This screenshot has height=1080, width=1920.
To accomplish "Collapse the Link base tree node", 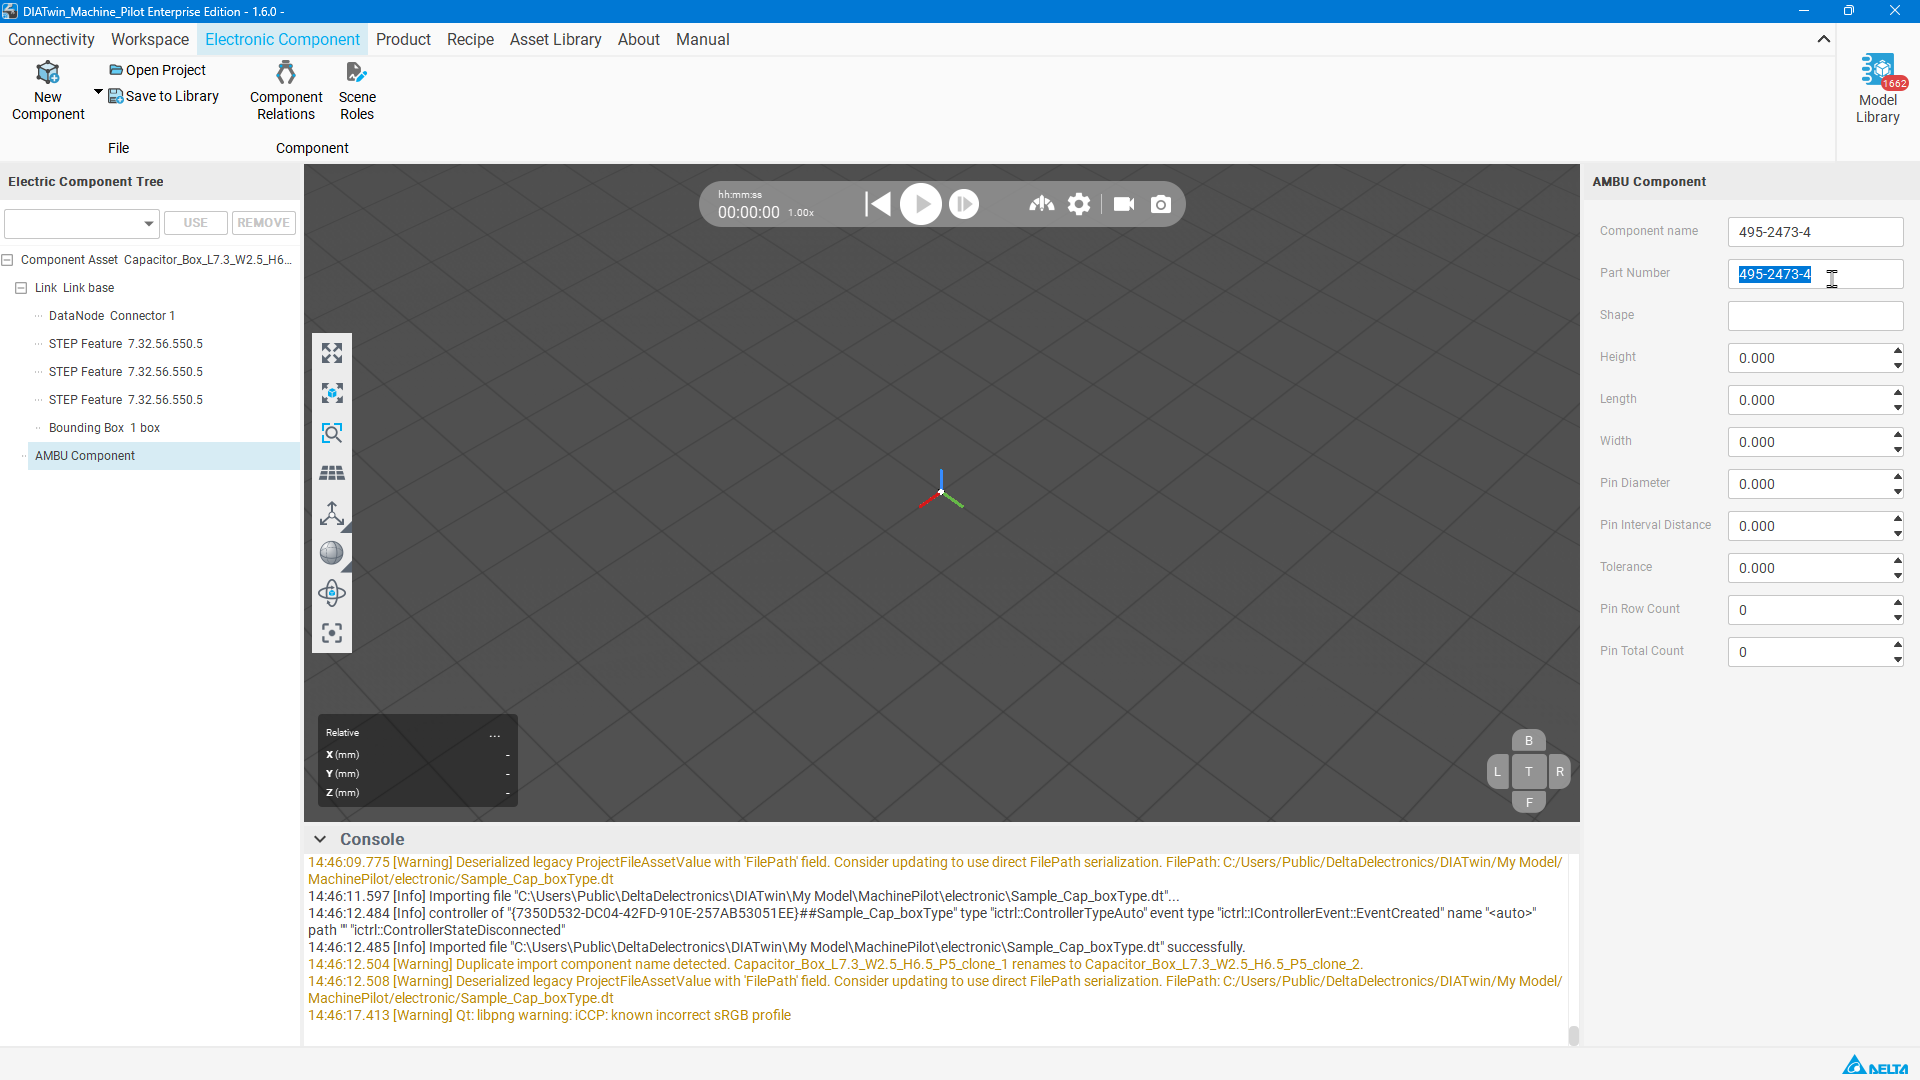I will [21, 288].
